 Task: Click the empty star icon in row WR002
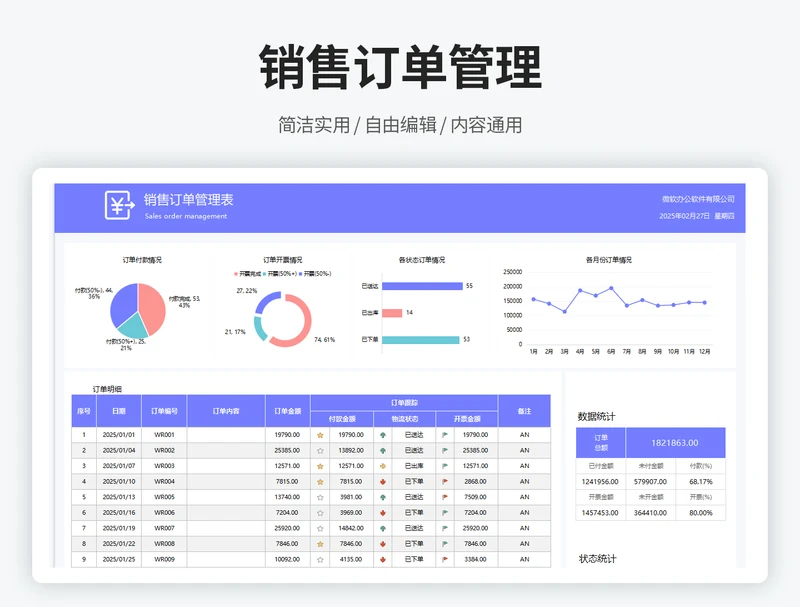[320, 450]
